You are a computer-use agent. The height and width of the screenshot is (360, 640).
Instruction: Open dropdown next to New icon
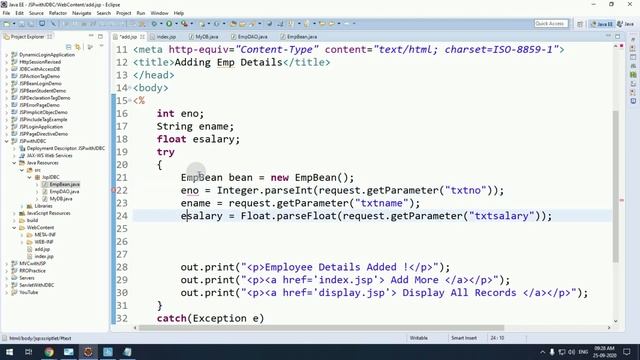(13, 24)
